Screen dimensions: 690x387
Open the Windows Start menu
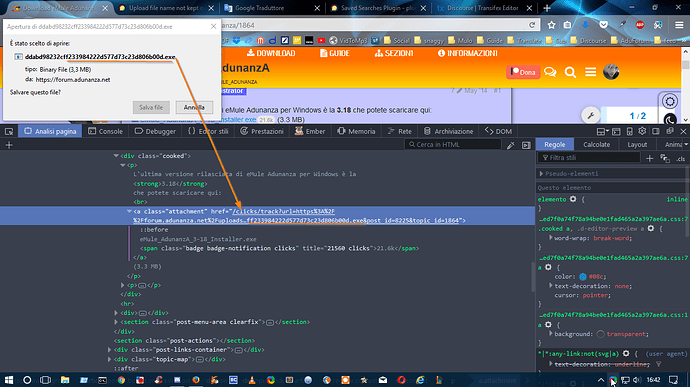coord(9,380)
